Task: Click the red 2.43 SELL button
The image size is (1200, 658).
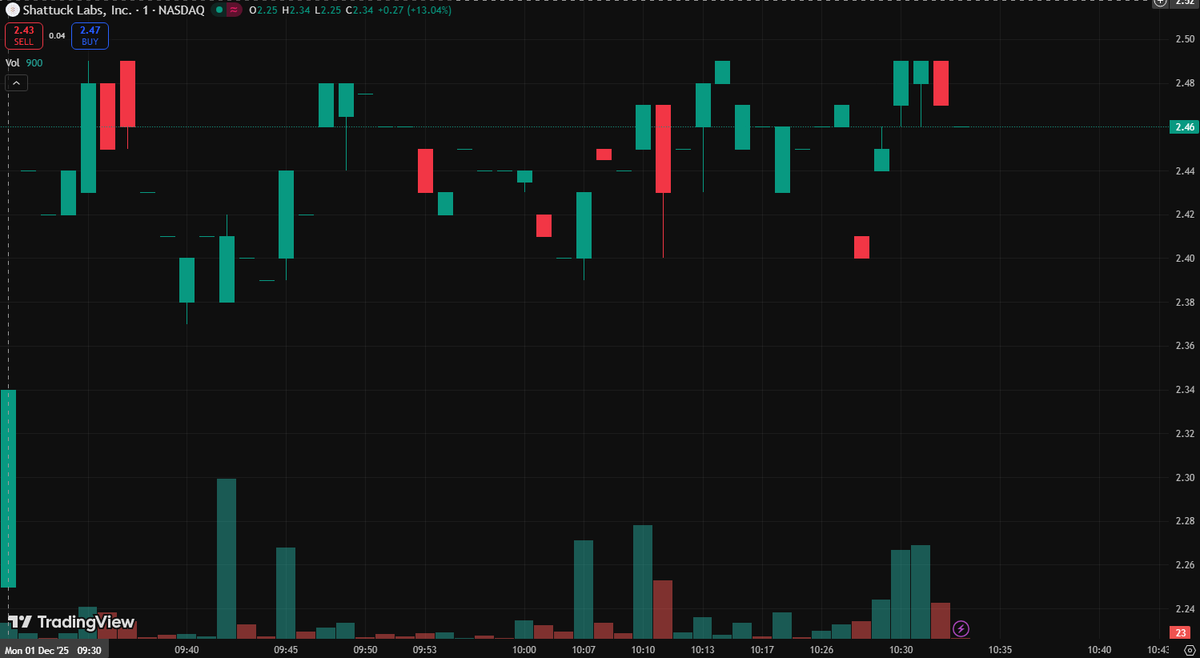Action: click(x=23, y=37)
